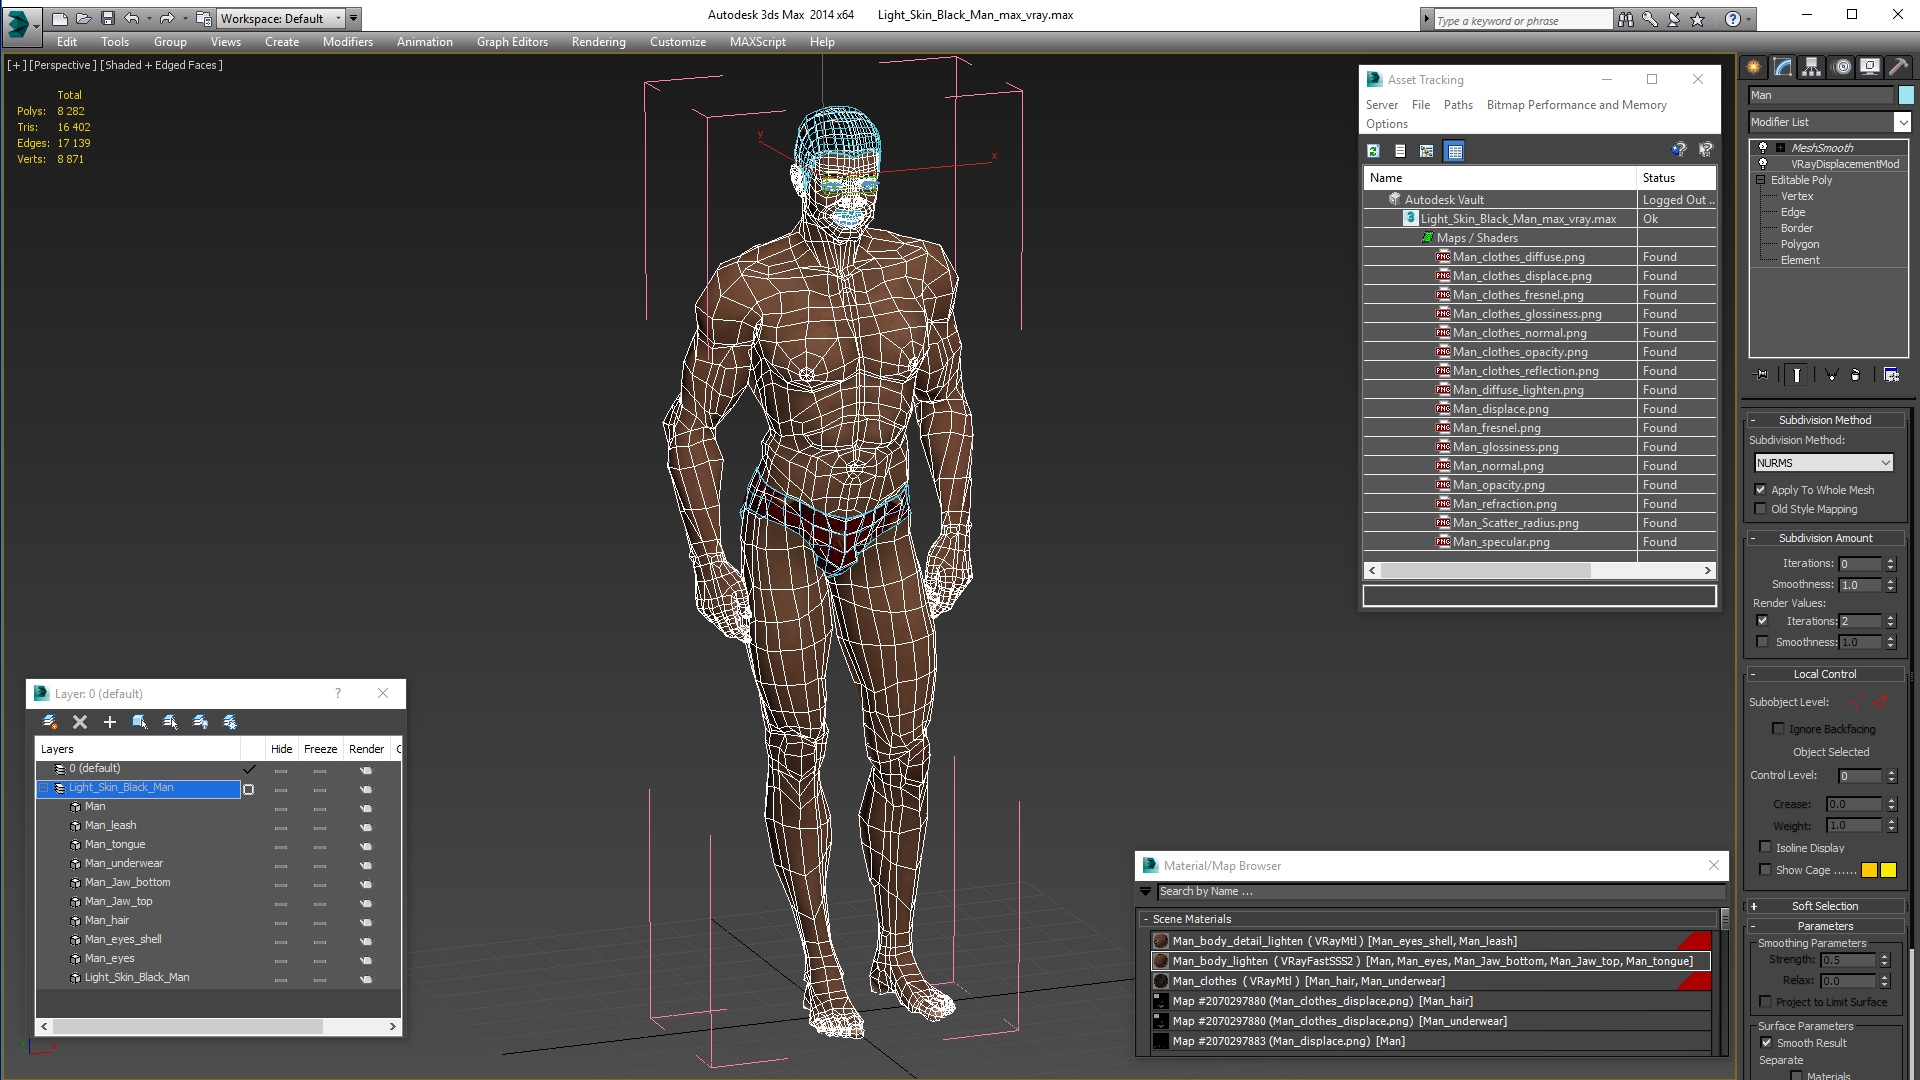Select Tree View icon in Asset Tracking
1920x1080 pixels.
[x=1427, y=151]
